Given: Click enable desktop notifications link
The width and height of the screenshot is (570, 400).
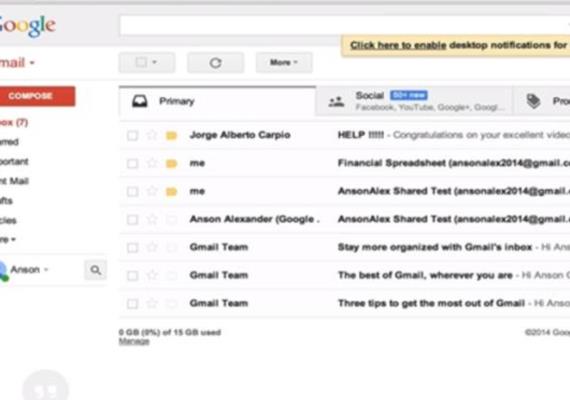Looking at the screenshot, I should (398, 45).
